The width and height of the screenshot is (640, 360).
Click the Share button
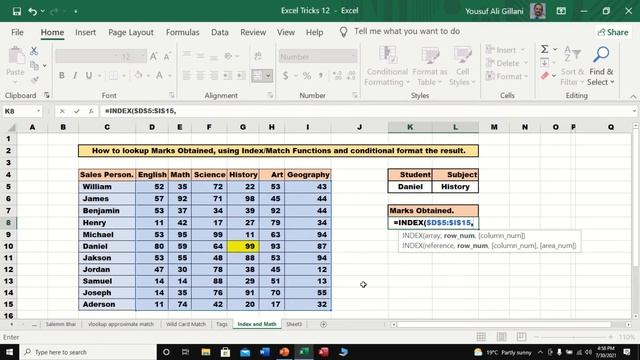point(613,32)
